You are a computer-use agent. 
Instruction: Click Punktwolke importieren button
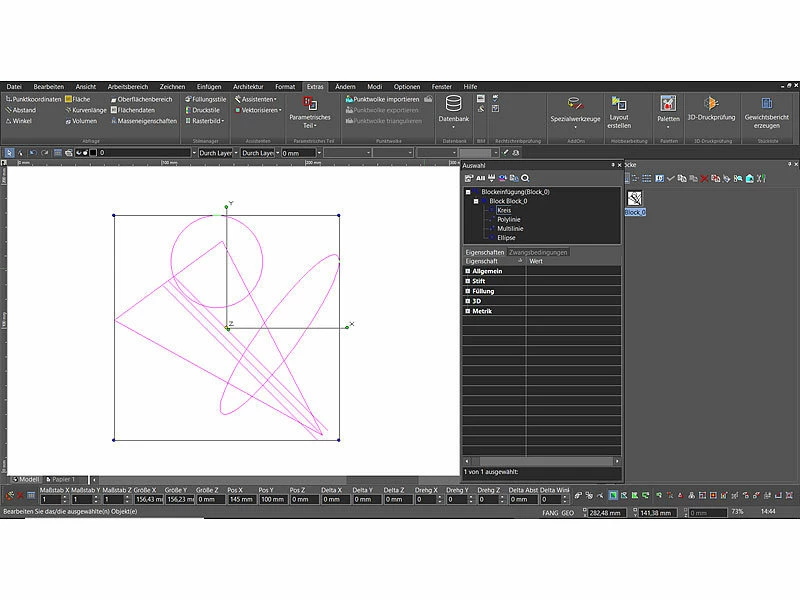tap(382, 99)
